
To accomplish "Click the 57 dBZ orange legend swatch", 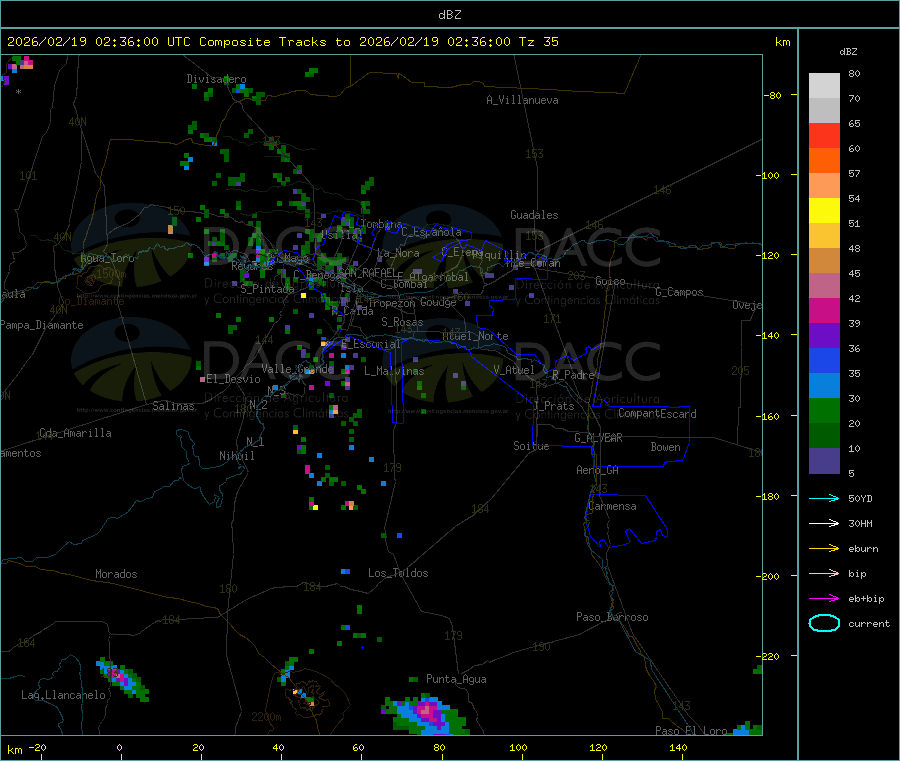I will click(824, 161).
